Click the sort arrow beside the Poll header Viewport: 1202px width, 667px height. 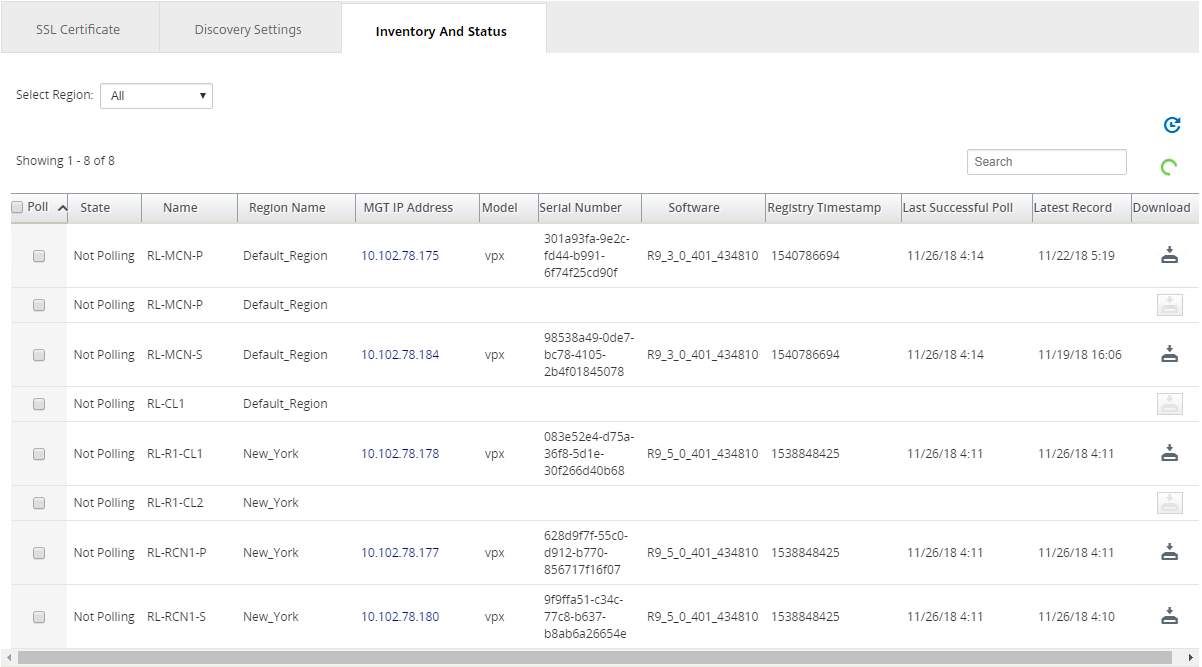[x=62, y=208]
